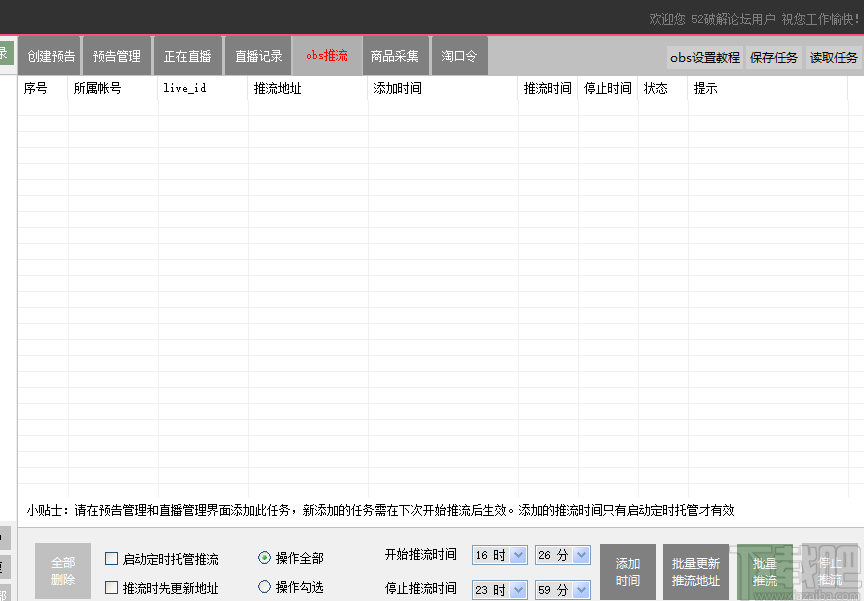This screenshot has width=864, height=601.
Task: Open 预告管理 preview management
Action: click(117, 55)
